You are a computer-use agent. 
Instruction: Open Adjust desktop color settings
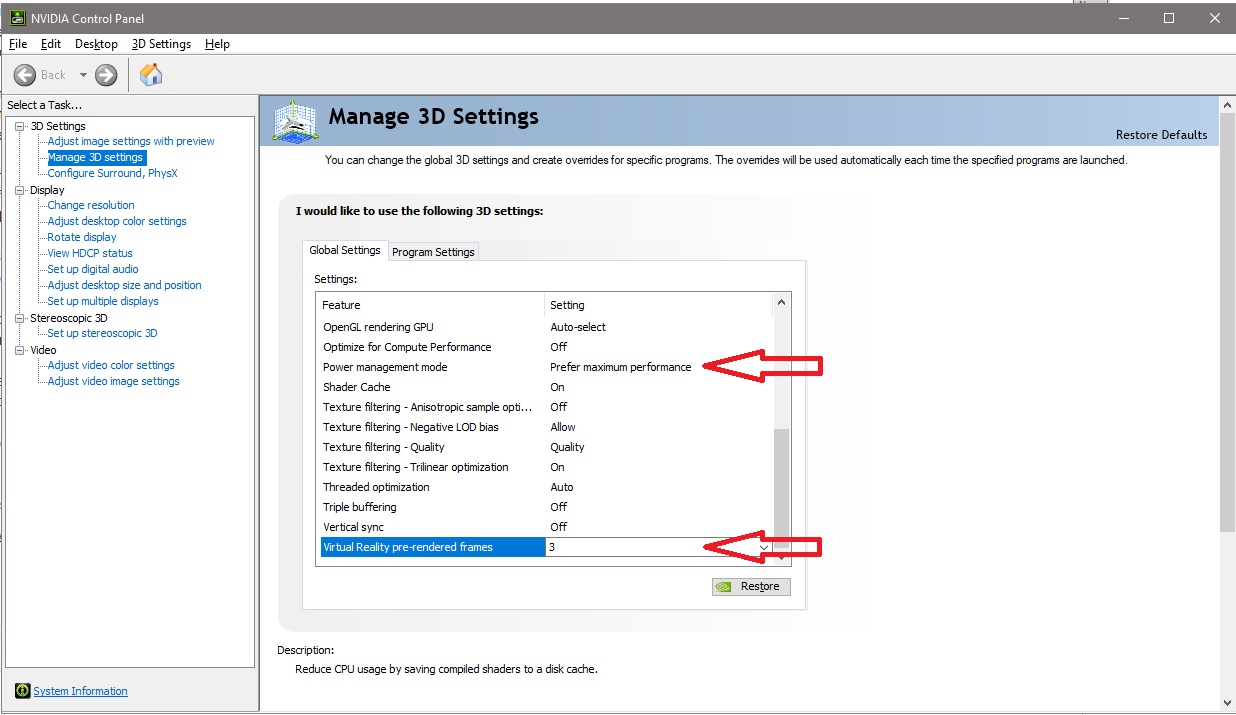[x=117, y=221]
